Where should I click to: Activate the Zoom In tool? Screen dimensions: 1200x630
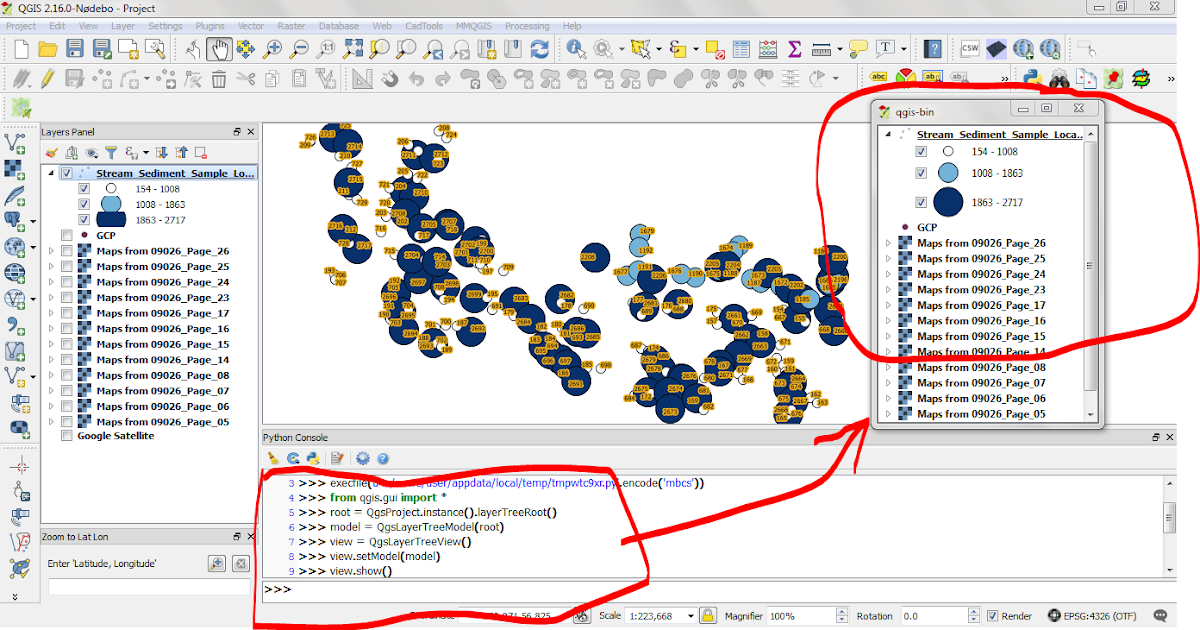tap(273, 48)
